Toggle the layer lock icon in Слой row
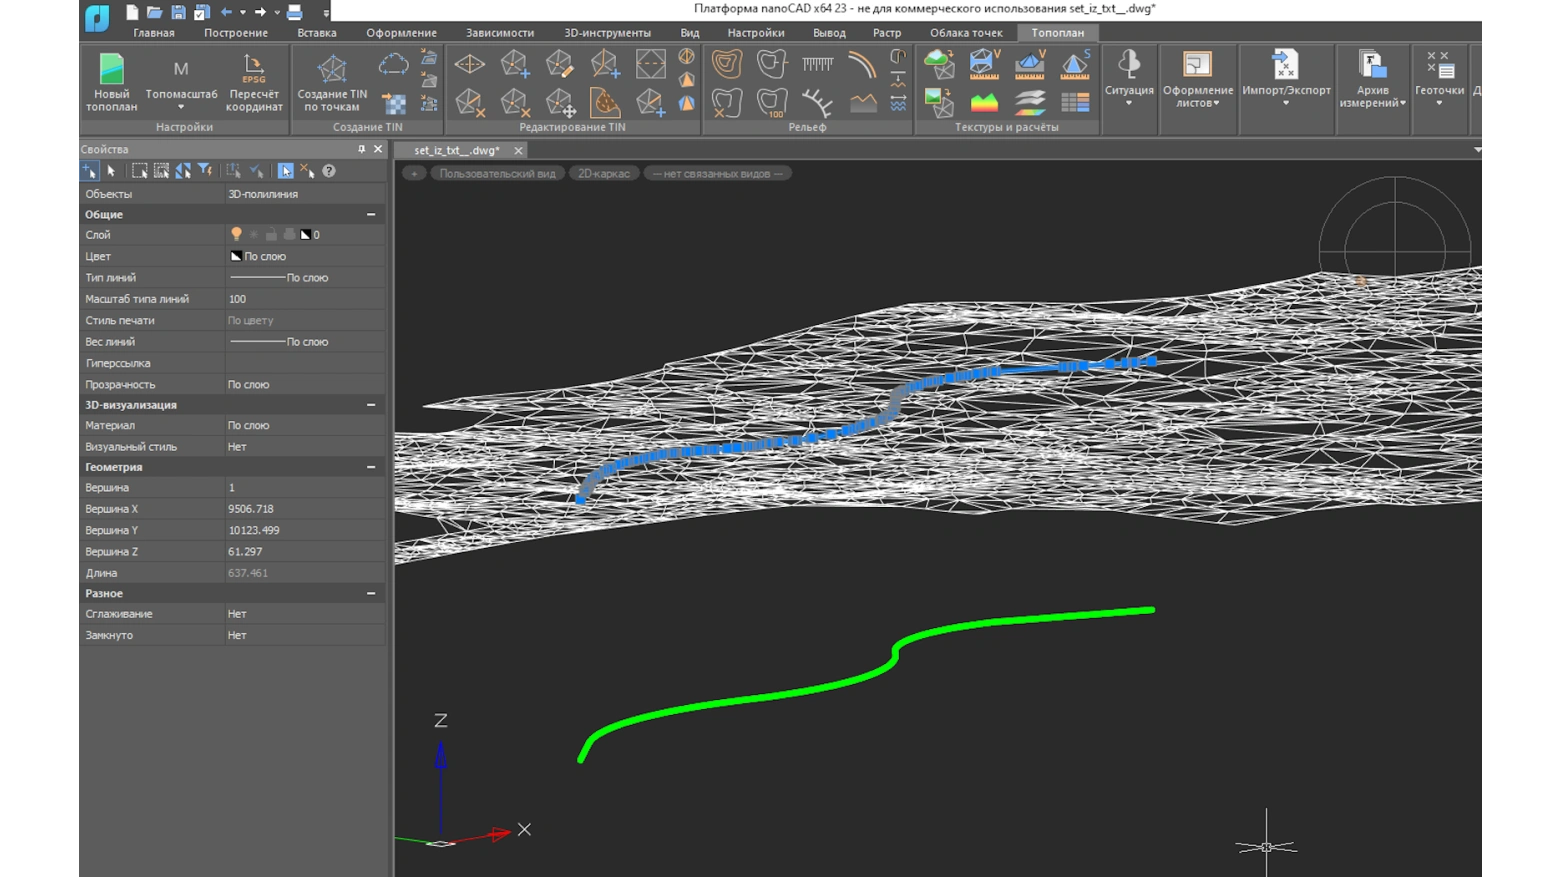1560x877 pixels. pos(271,235)
